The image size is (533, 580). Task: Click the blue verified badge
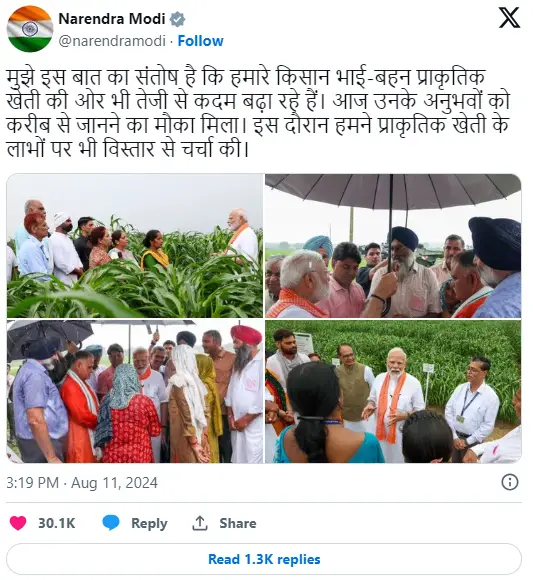click(178, 19)
